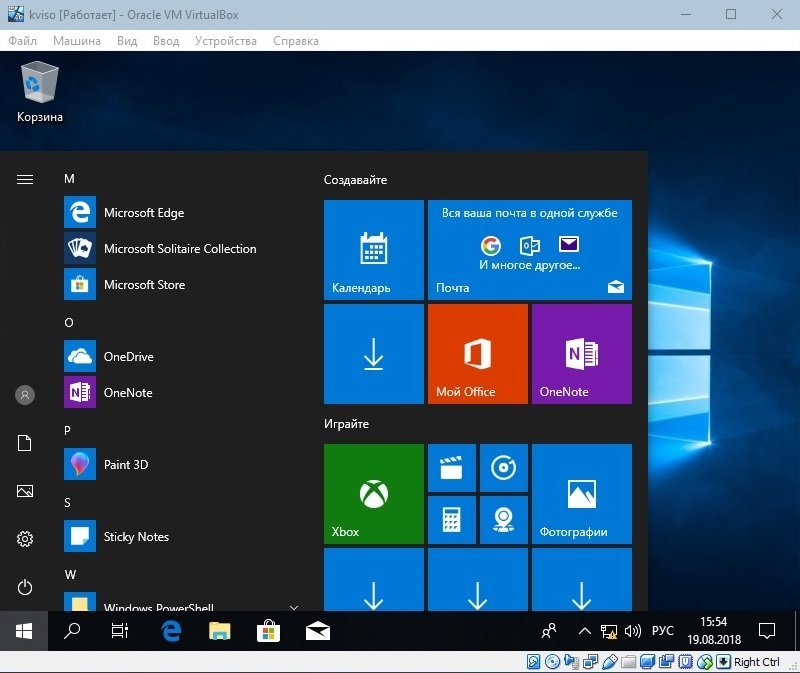Open Microsoft Store in the app list
The image size is (800, 673).
pyautogui.click(x=179, y=284)
